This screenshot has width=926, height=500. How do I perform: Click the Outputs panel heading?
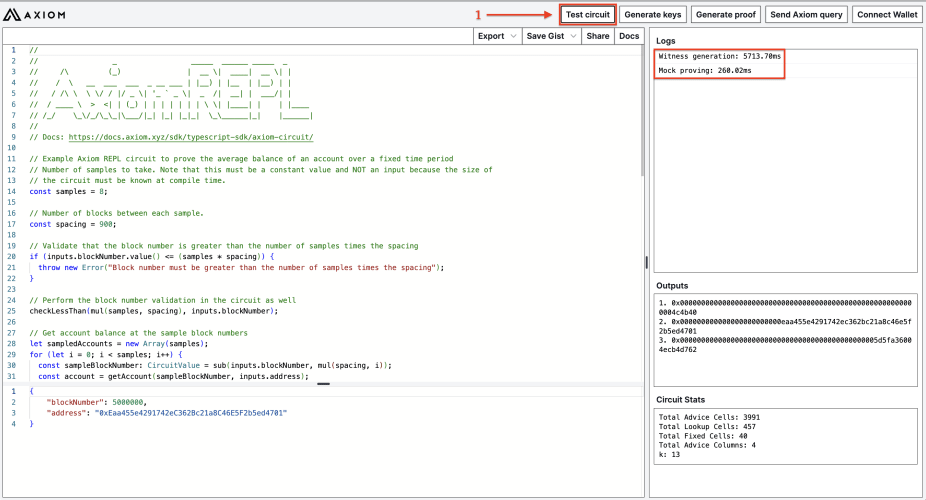[672, 285]
